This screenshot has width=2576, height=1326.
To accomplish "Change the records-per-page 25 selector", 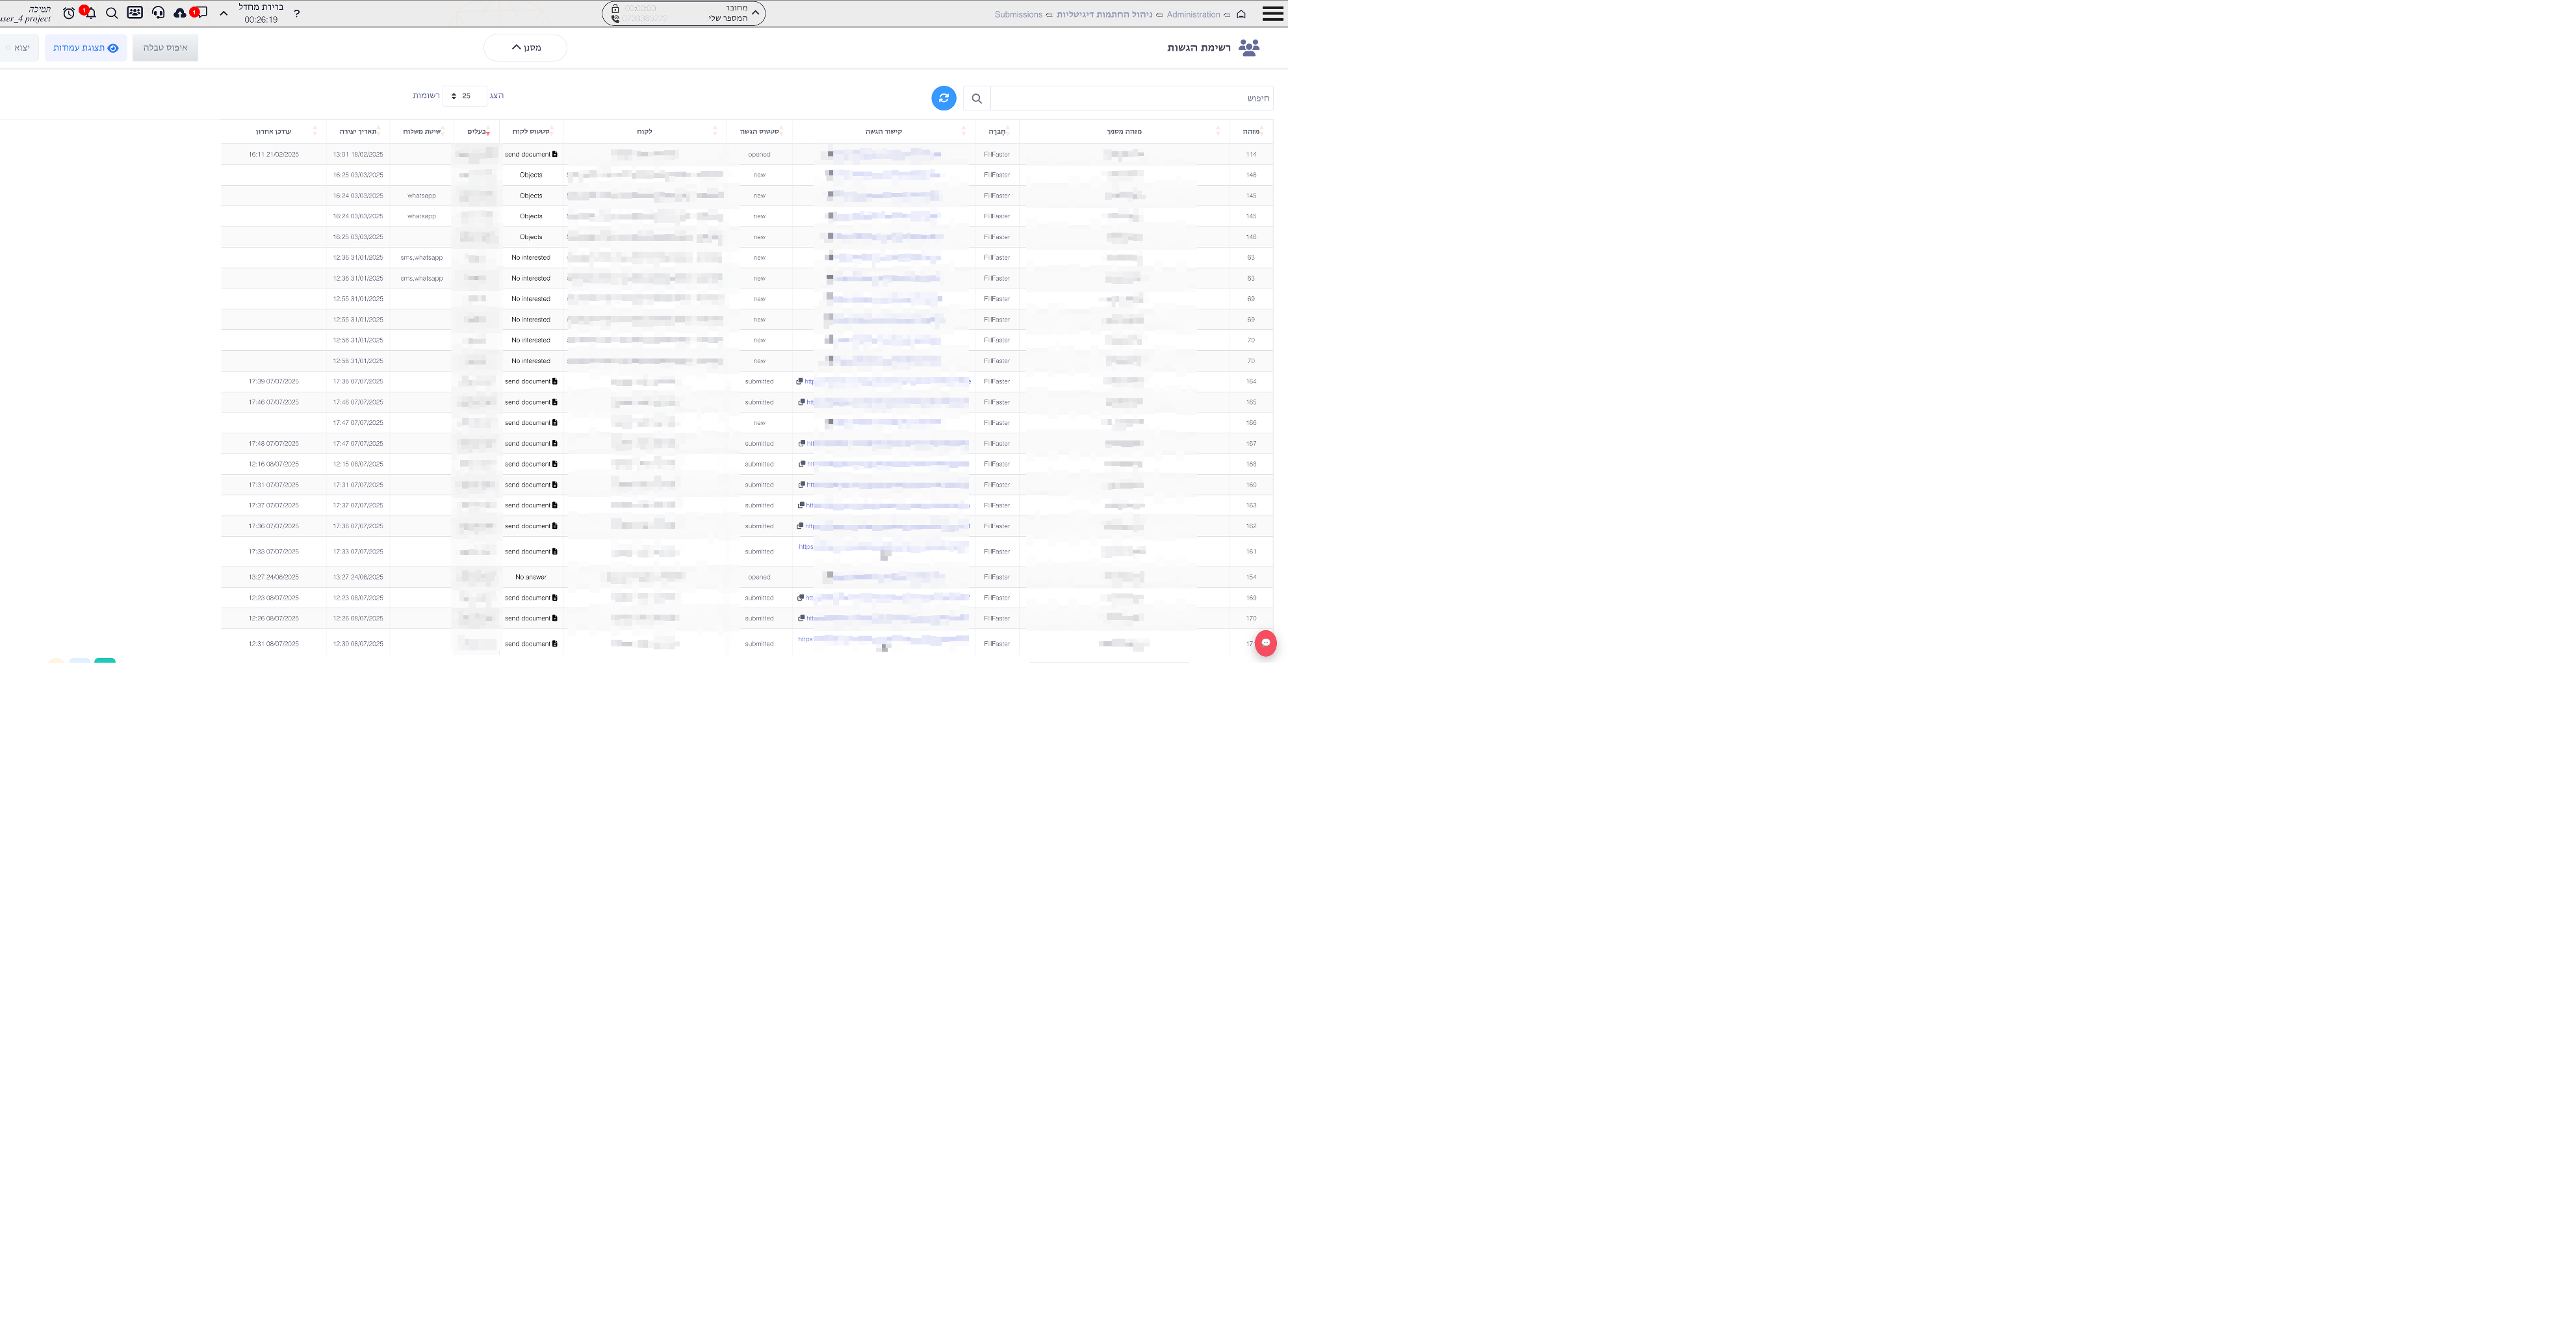I will coord(464,96).
